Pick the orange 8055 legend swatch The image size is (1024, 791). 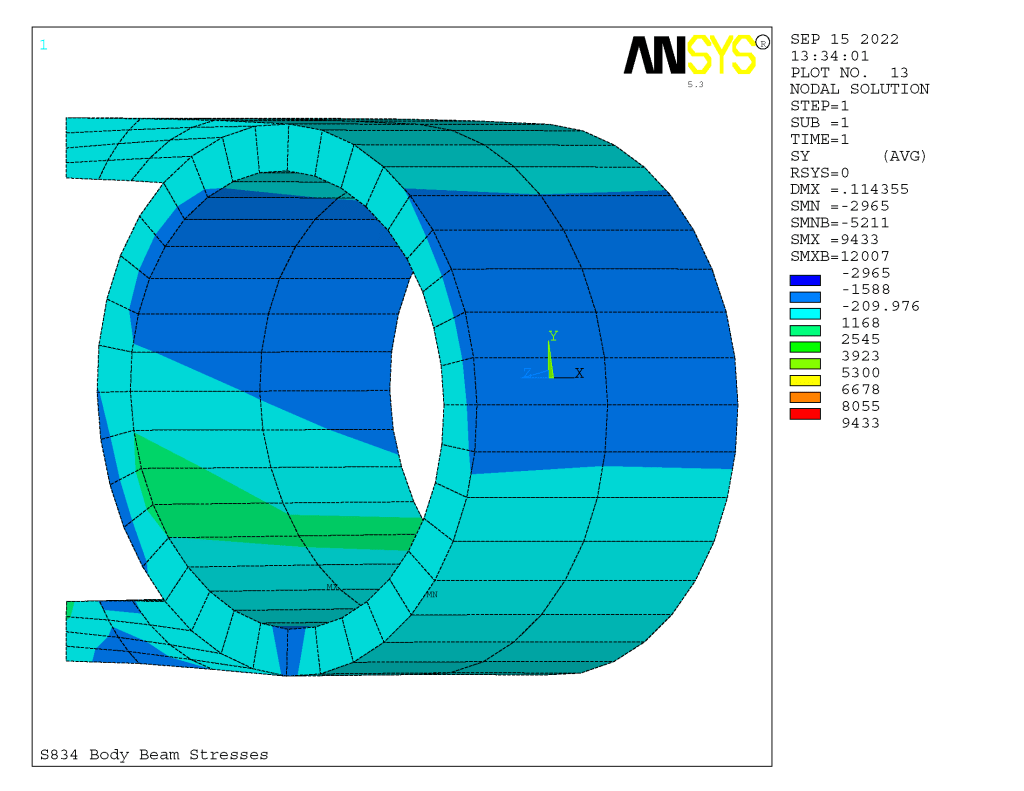[x=805, y=397]
